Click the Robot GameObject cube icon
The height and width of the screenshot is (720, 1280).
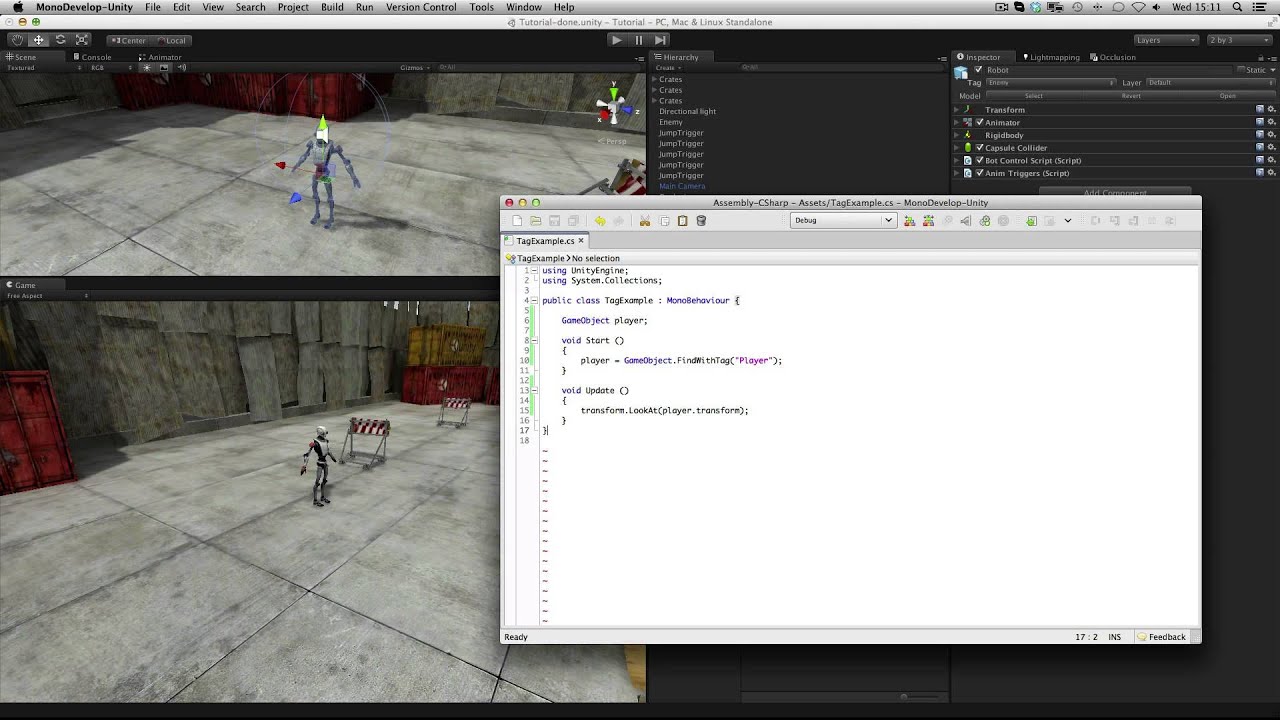pos(962,72)
